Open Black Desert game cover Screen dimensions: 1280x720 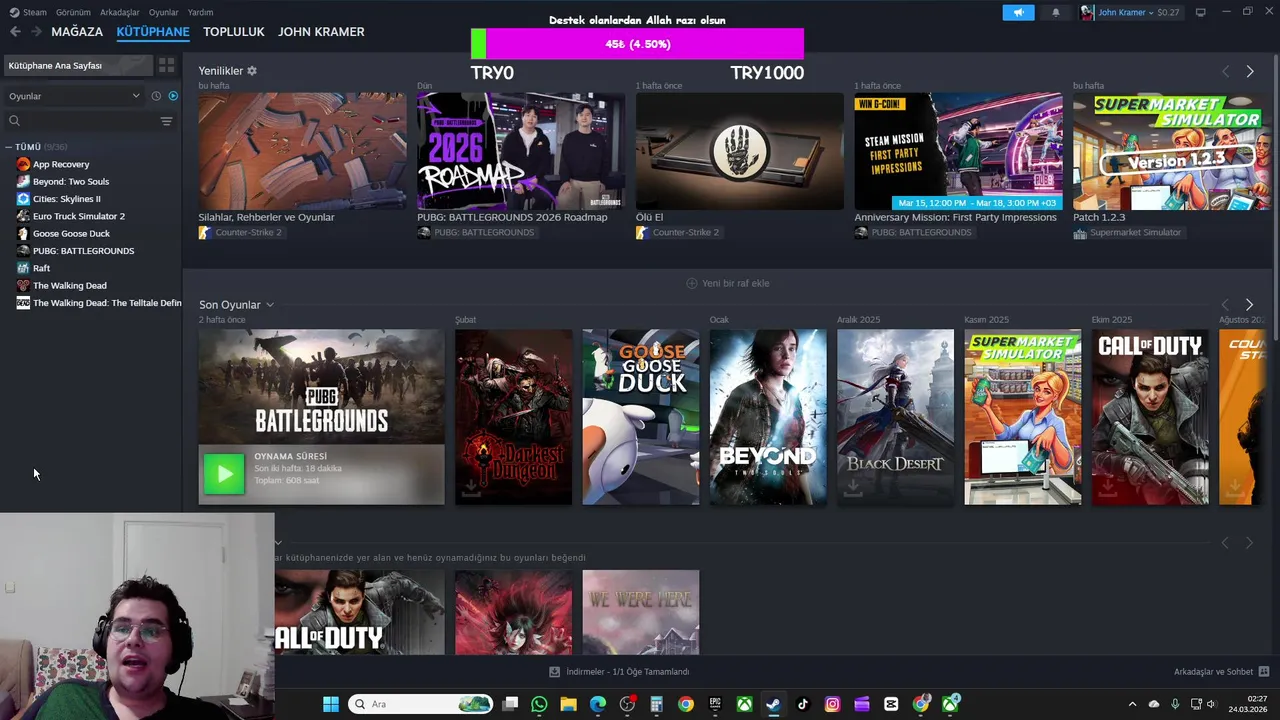896,417
